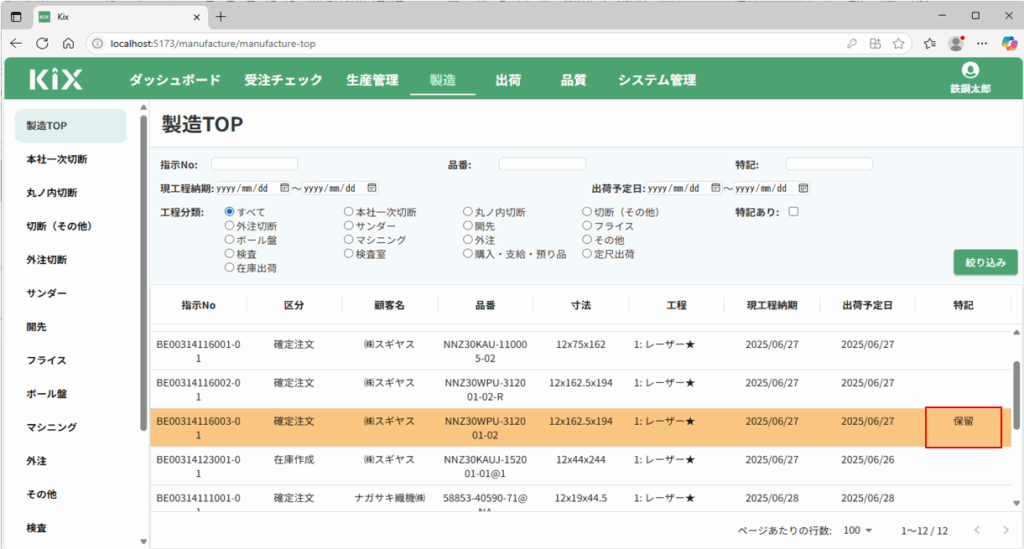Open the favorites list icon
1024x549 pixels.
coord(930,44)
